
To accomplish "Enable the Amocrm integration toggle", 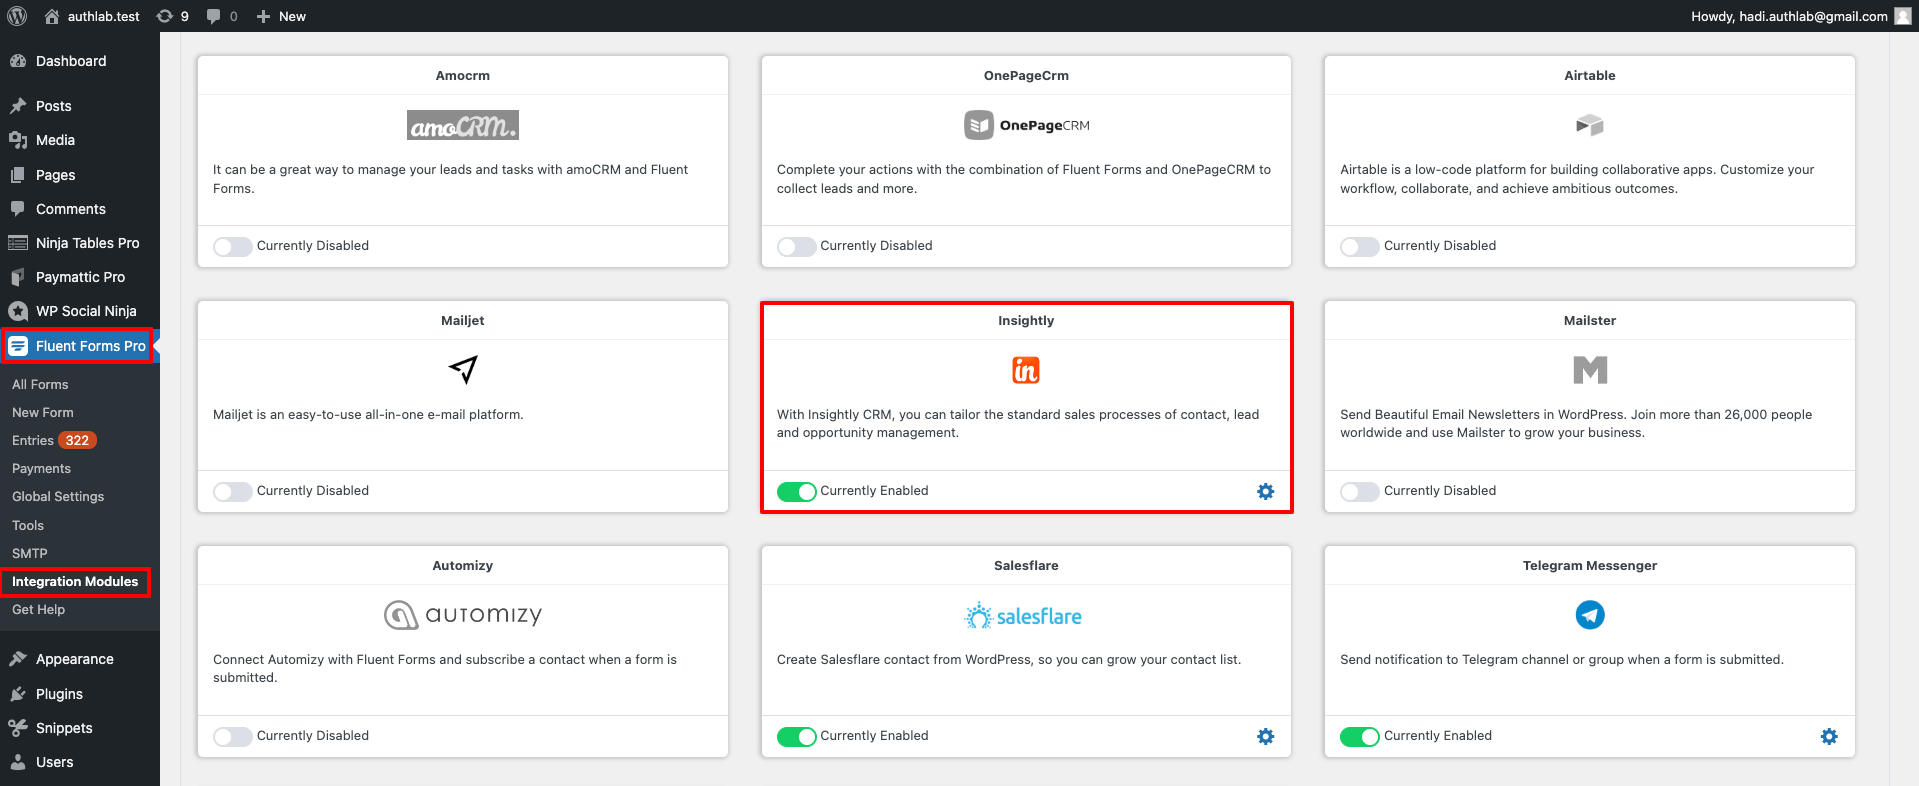I will tap(232, 246).
